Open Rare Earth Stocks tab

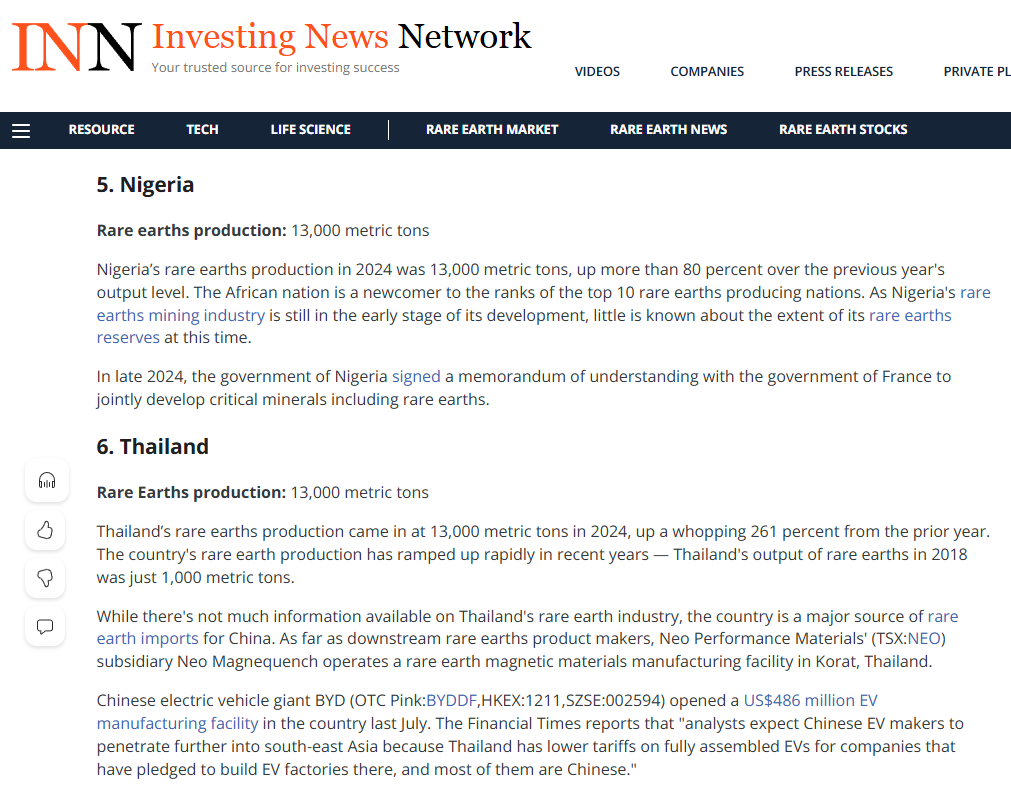(x=843, y=129)
